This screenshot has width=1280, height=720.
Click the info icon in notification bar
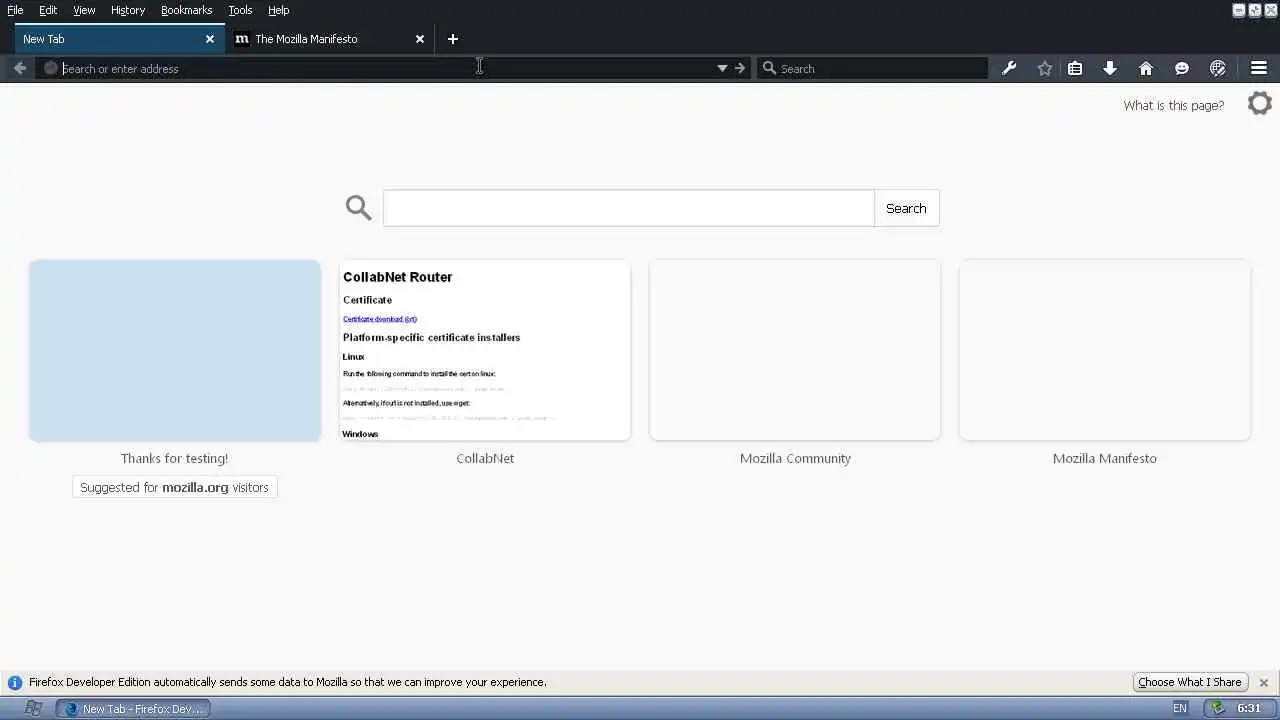click(15, 683)
